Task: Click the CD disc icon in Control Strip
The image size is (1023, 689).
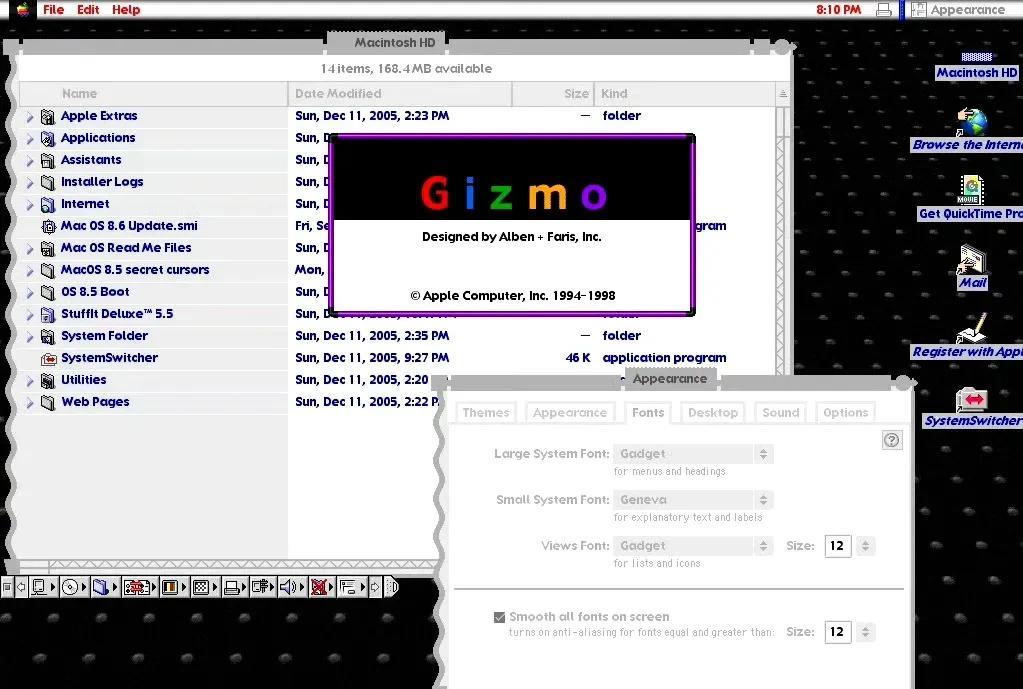Action: coord(70,587)
